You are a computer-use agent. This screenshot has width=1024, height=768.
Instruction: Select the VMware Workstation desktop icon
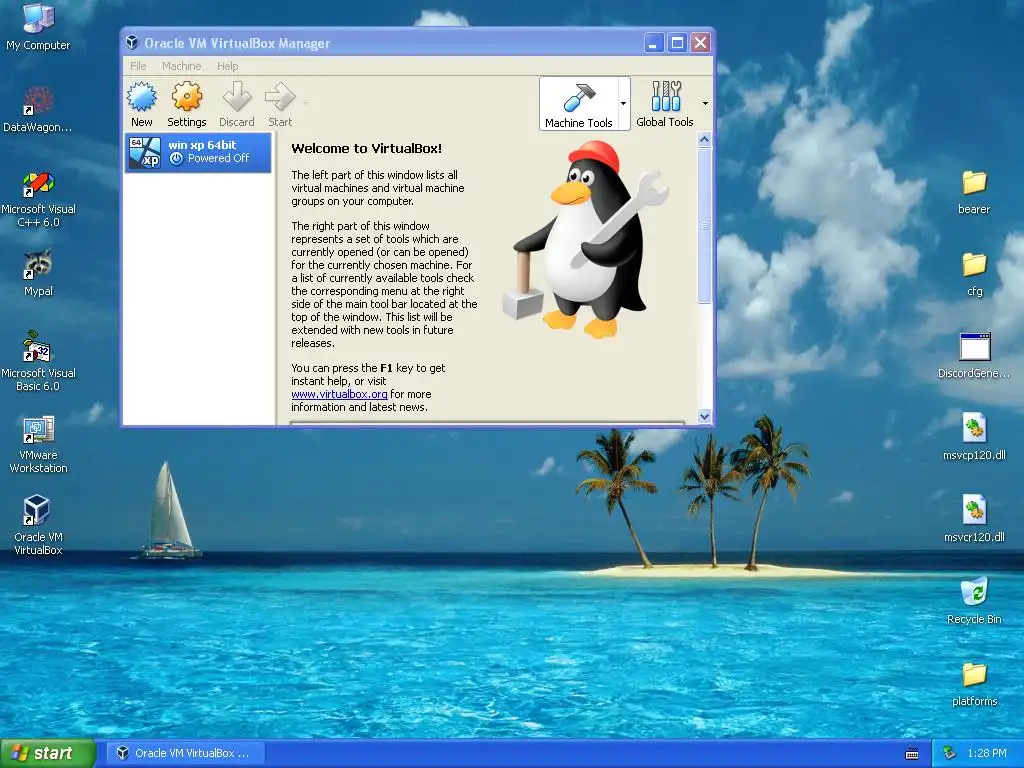click(38, 444)
